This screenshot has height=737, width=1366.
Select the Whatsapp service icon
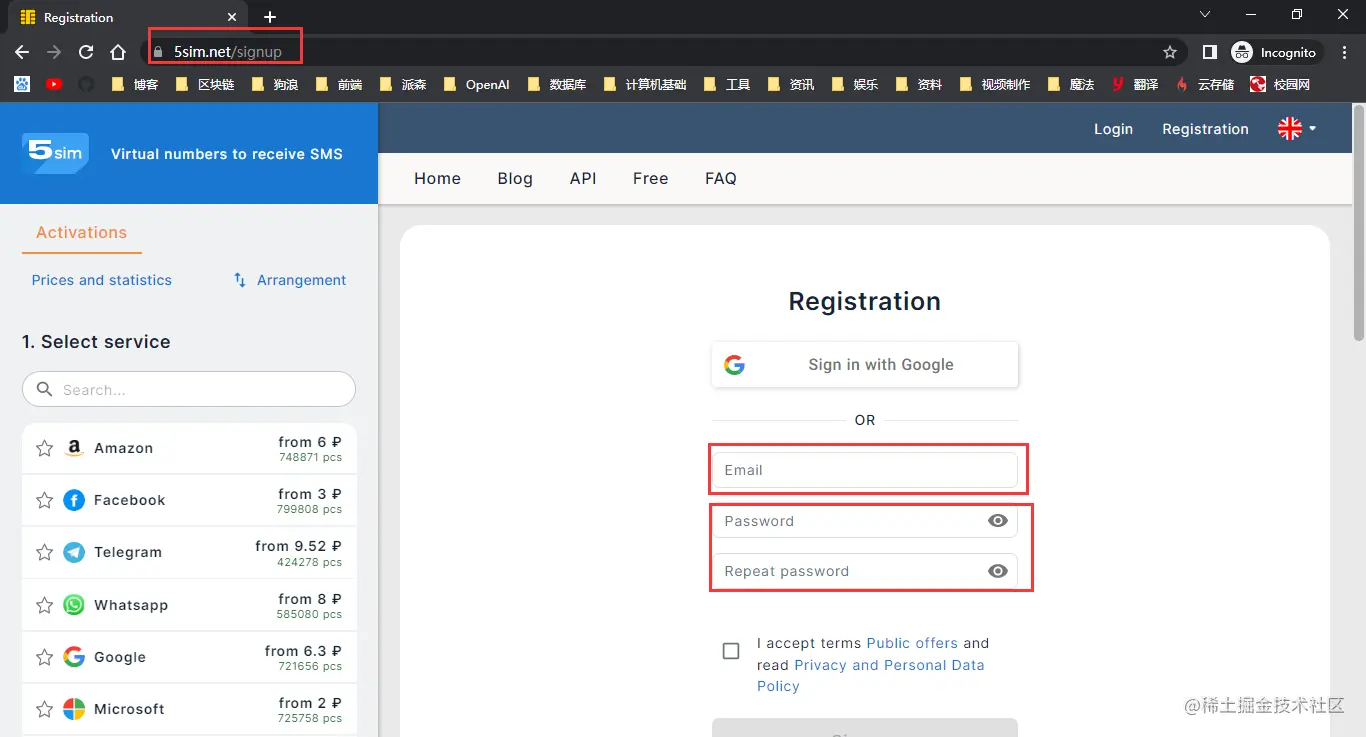point(74,605)
